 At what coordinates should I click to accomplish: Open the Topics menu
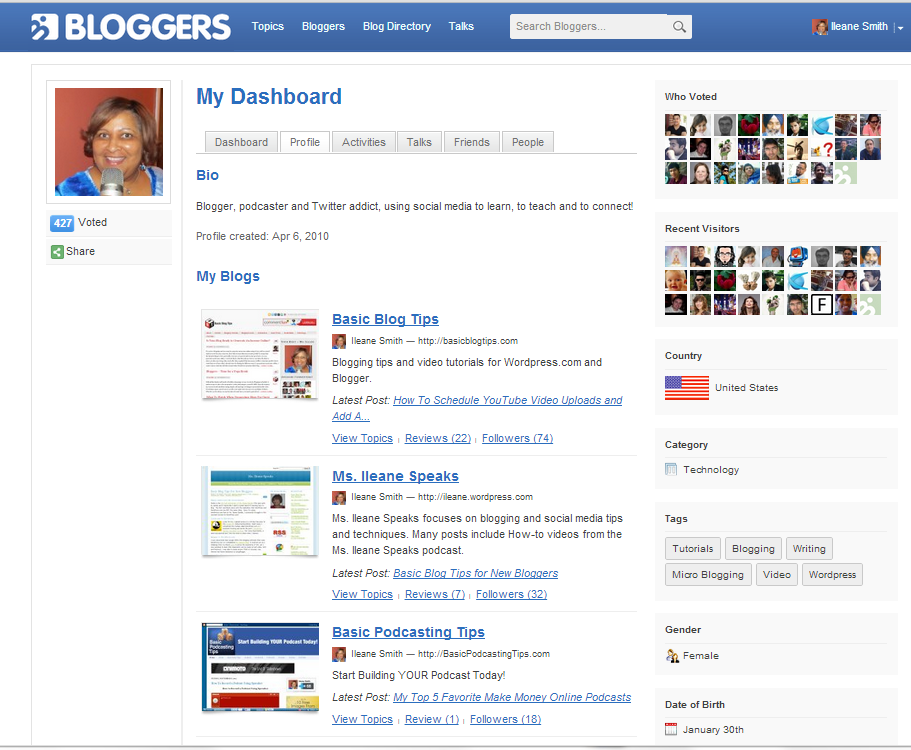[267, 26]
